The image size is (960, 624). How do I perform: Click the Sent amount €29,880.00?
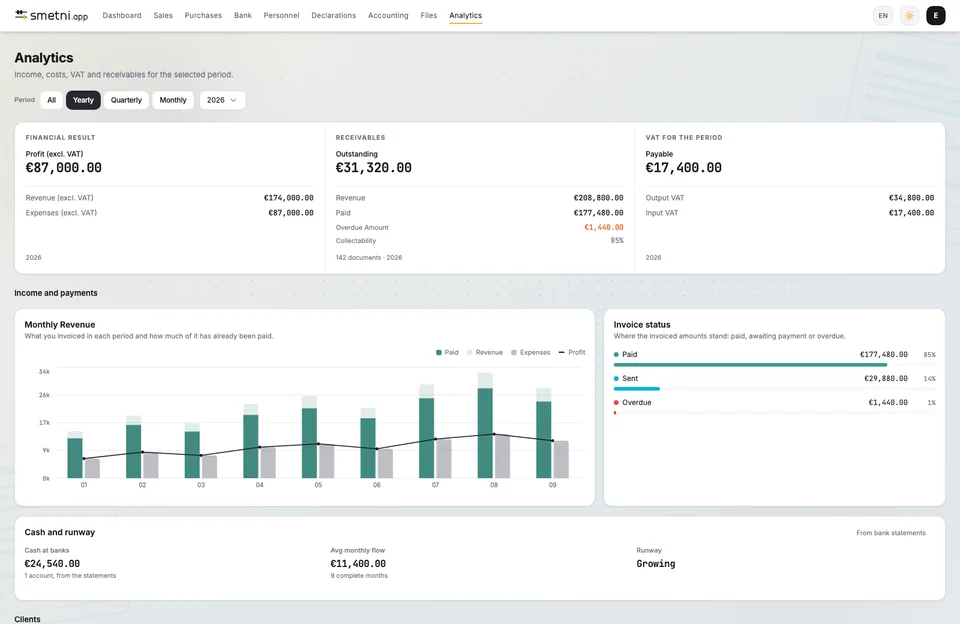[x=885, y=378]
